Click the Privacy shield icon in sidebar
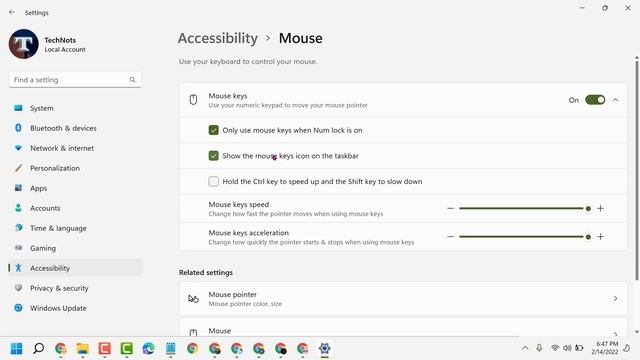 coord(18,288)
